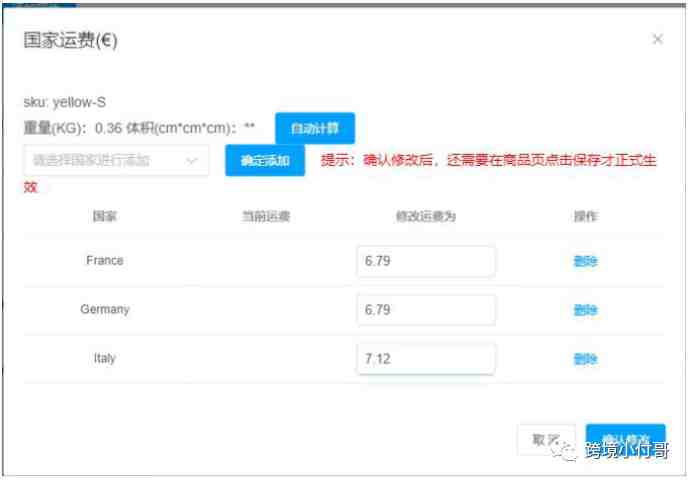Click the 确认修改 confirm button
Screen dimensions: 692x482
pyautogui.click(x=625, y=440)
